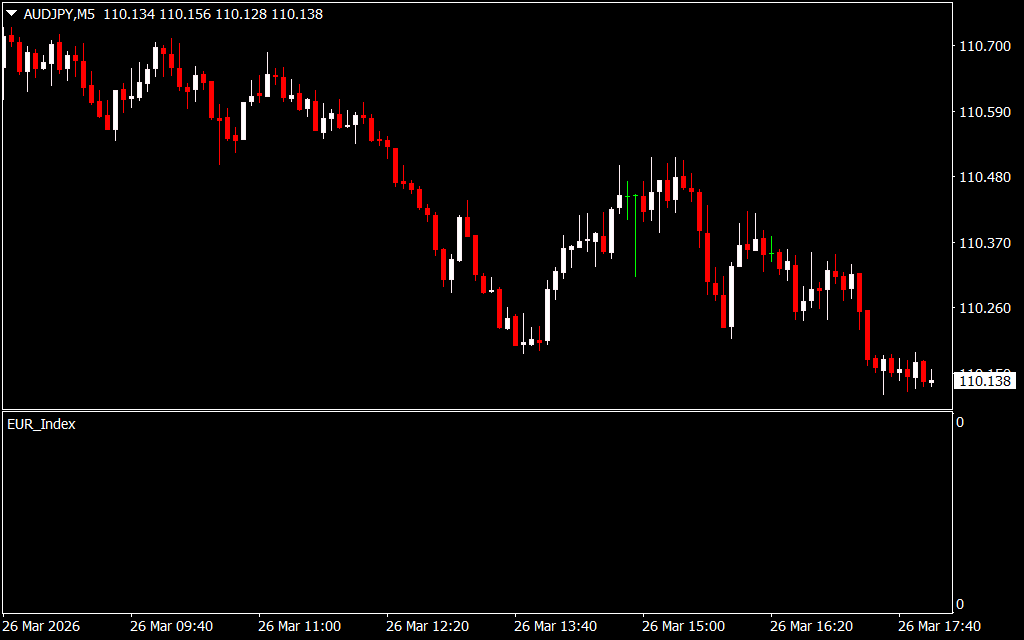This screenshot has height=640, width=1024.
Task: Click the AUDJPY,M5 chart symbol title
Action: 59,15
